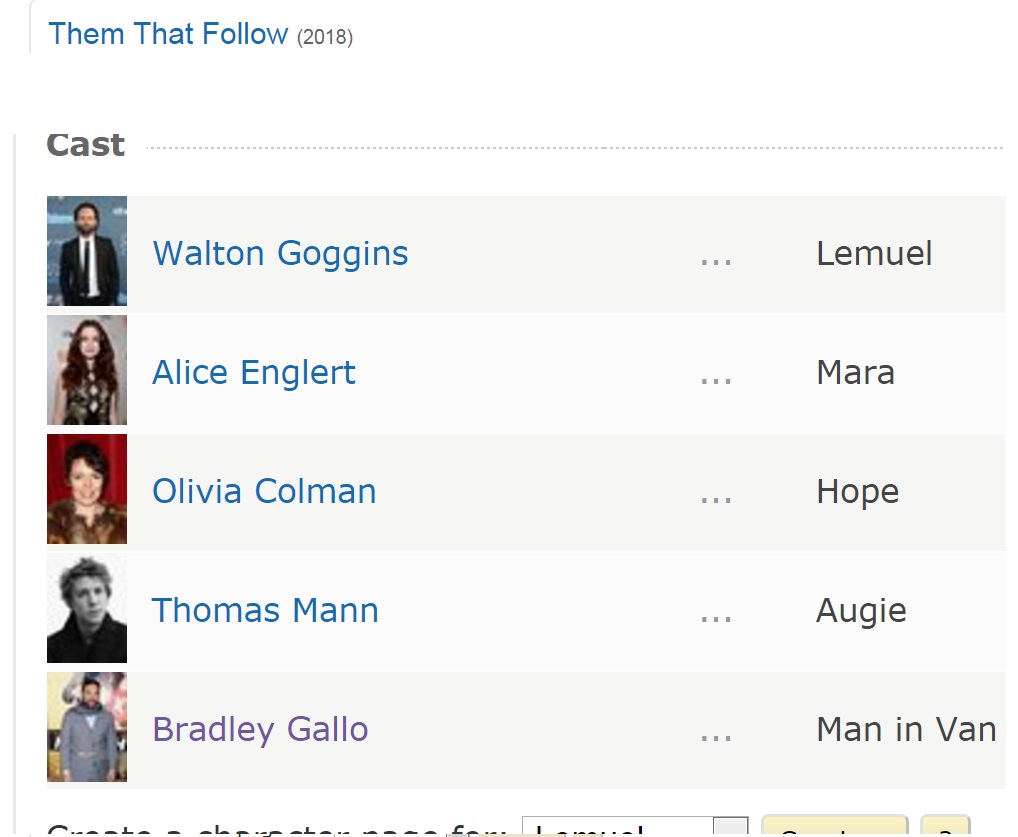Select the Lemuel character name
Screen dimensions: 1018x837
click(874, 254)
